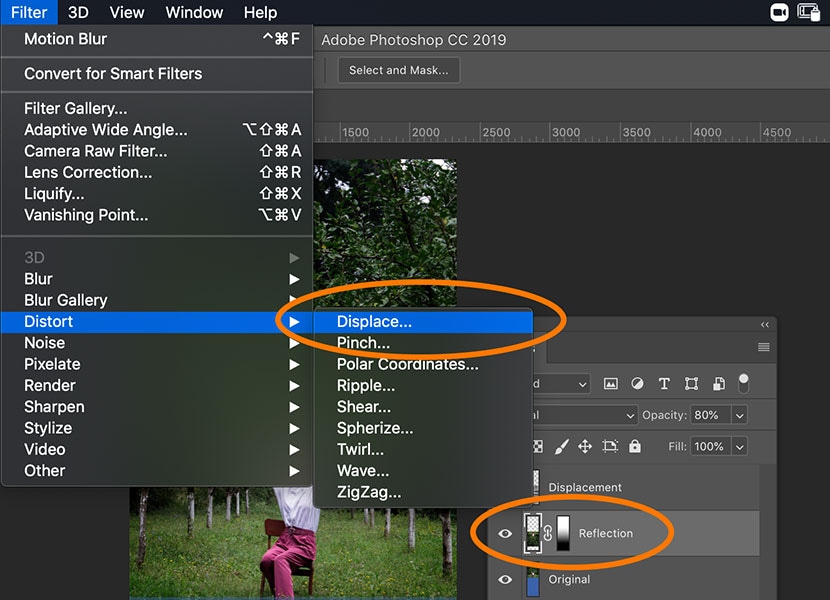Hide the Original layer via eye icon
Screen dimensions: 830x600
coord(506,579)
